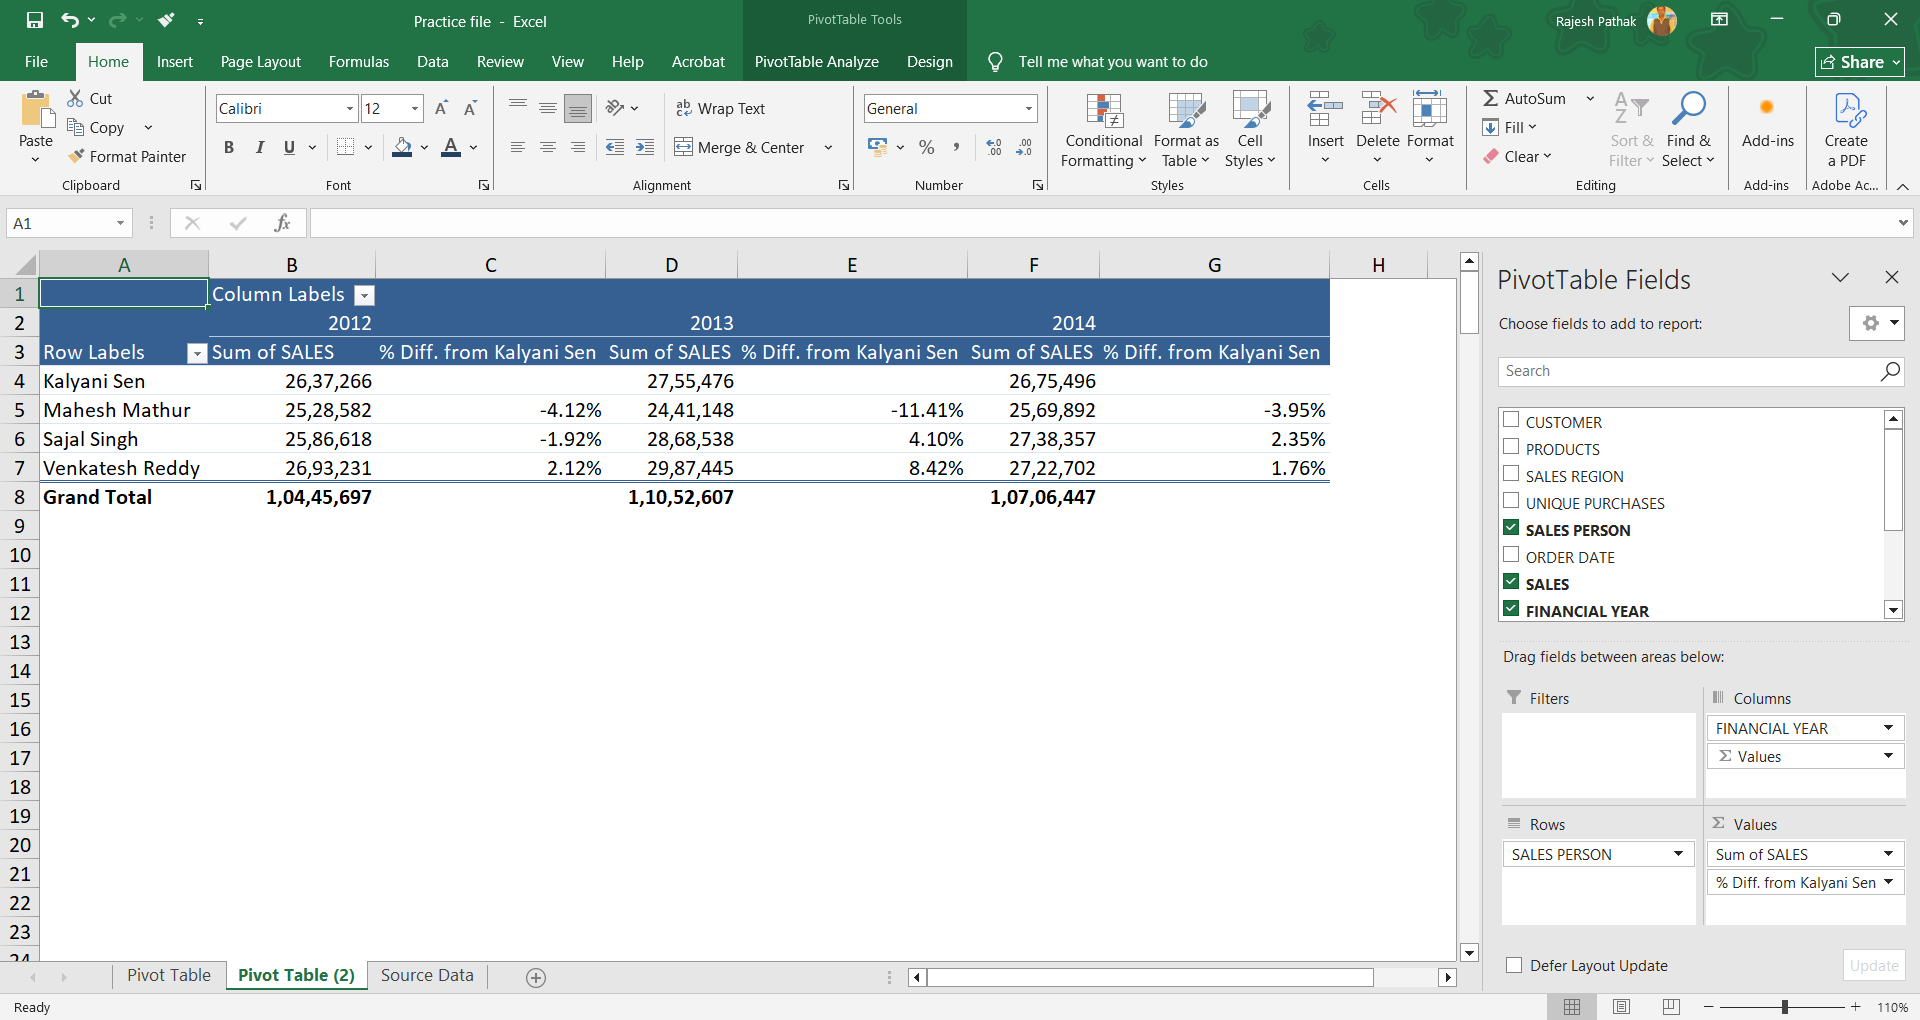Open the Column Labels filter dropdown
Screen dimensions: 1920x1020
coord(365,295)
